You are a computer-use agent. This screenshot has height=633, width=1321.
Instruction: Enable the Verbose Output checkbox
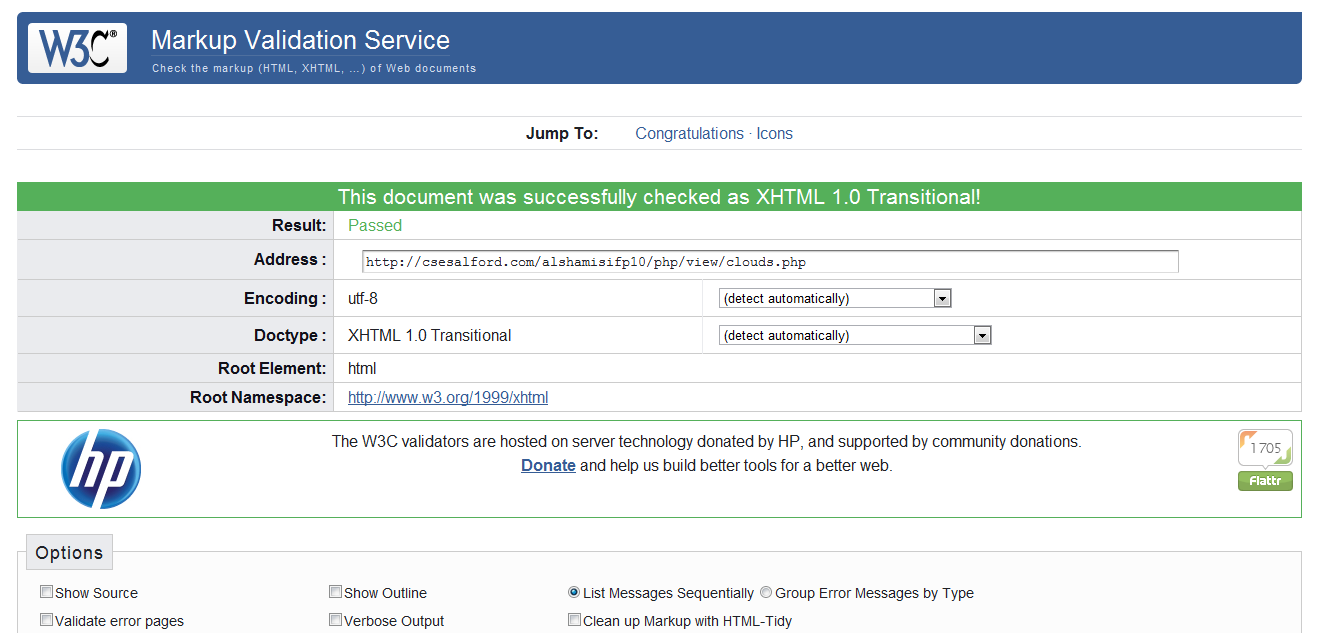coord(335,620)
